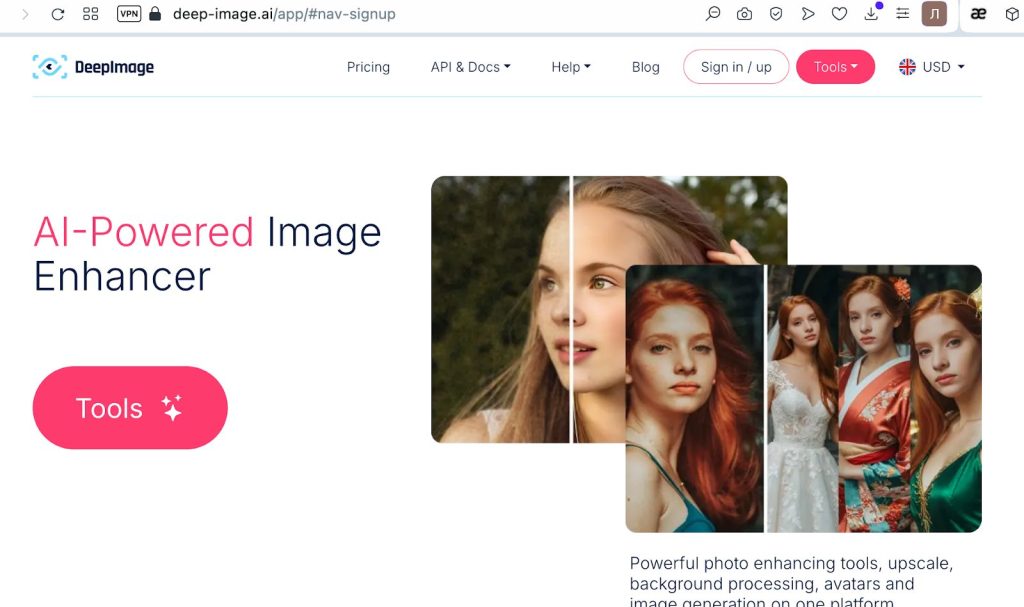Open the pink Tools dropdown in navbar
1024x607 pixels.
click(835, 67)
